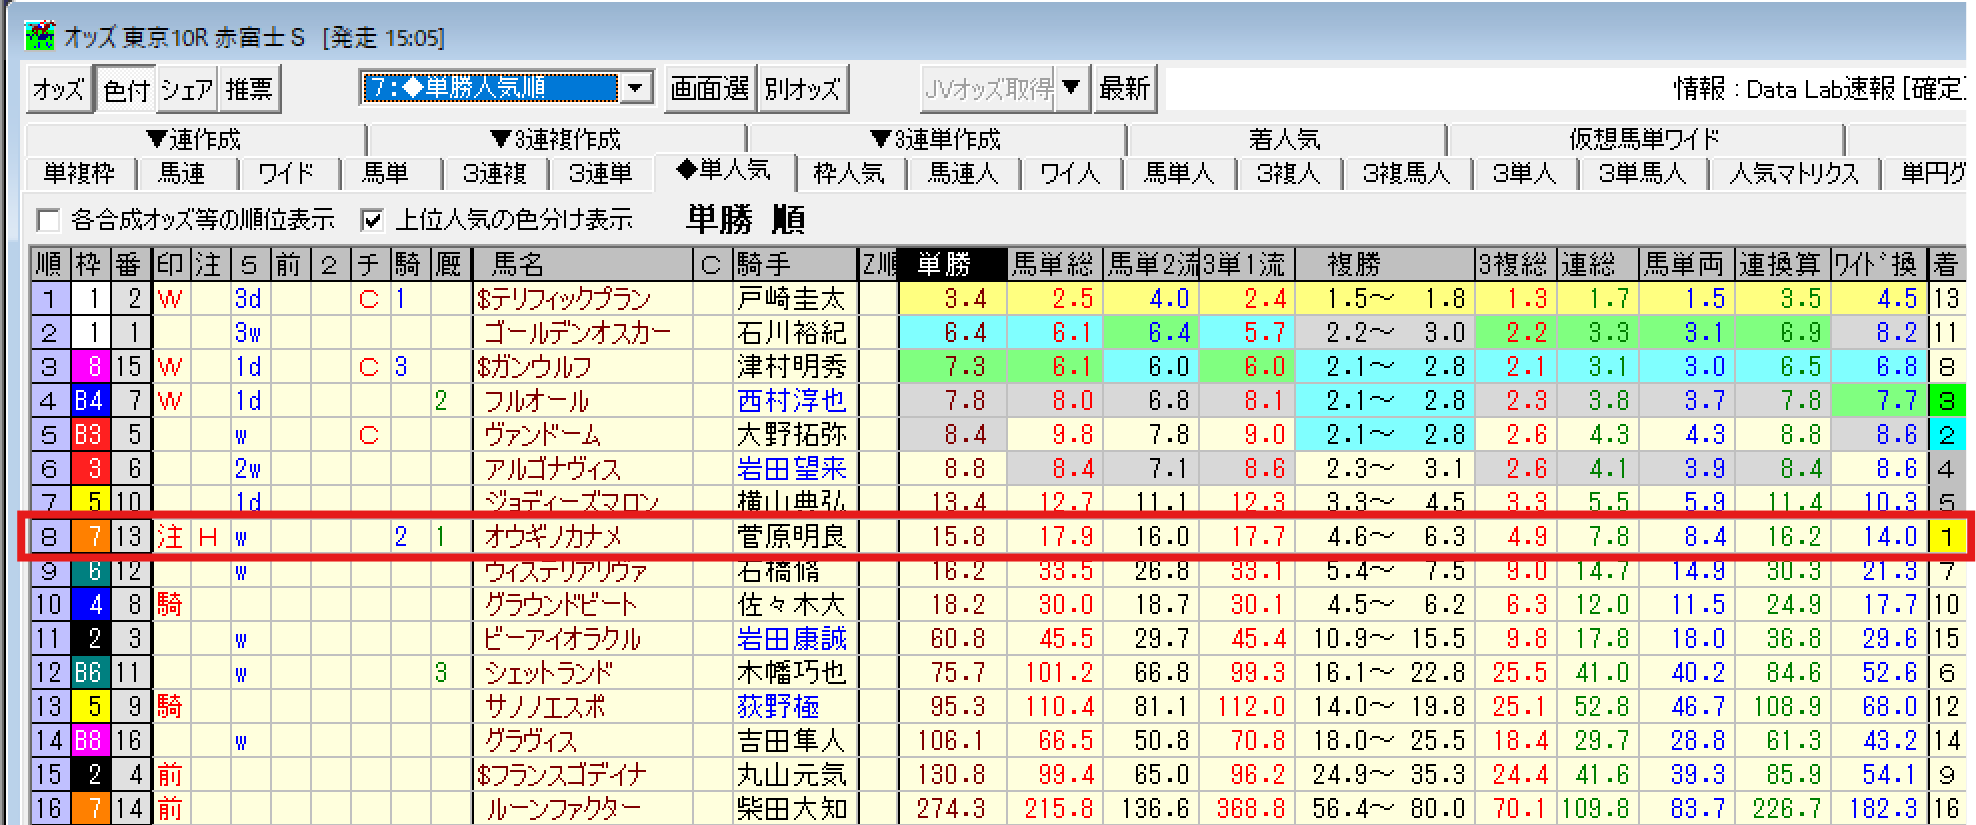Screen dimensions: 1976x825
Task: Select the horse name ゴールデンオスカー
Action: pyautogui.click(x=577, y=332)
